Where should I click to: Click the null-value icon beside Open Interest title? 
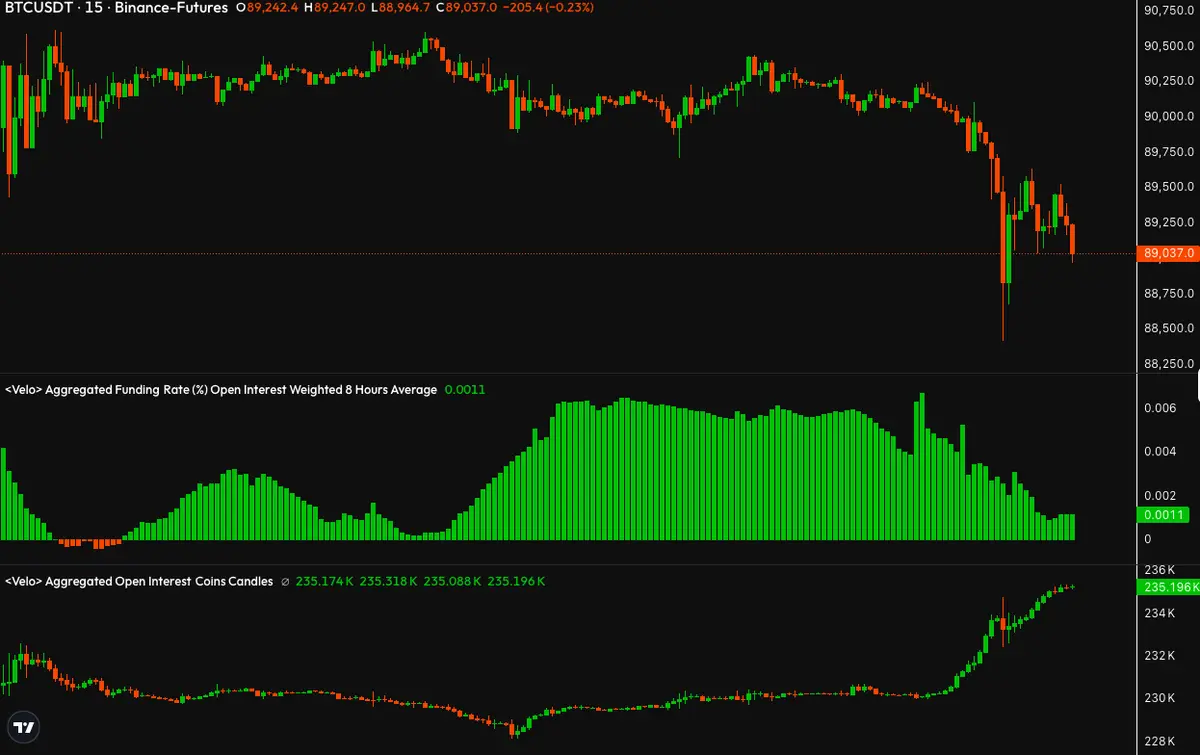(285, 582)
